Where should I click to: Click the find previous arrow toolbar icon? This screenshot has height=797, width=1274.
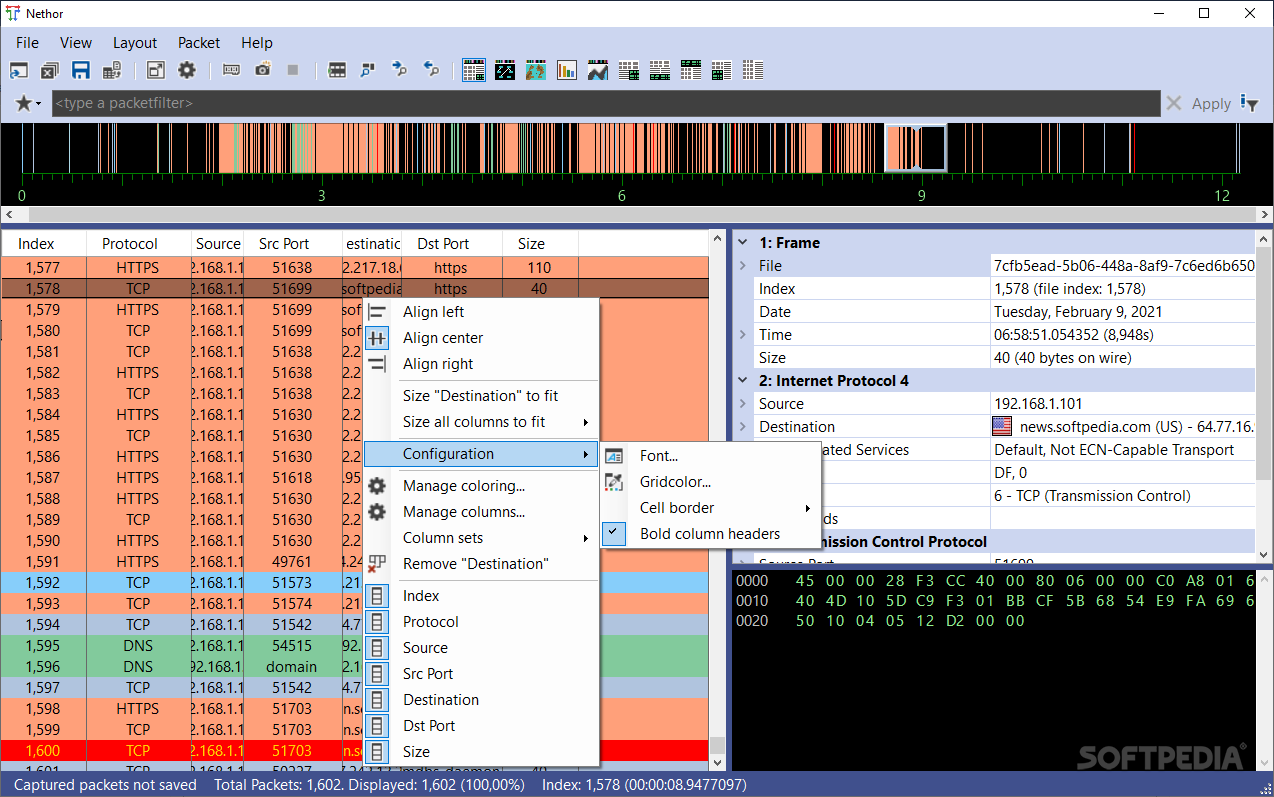tap(431, 70)
